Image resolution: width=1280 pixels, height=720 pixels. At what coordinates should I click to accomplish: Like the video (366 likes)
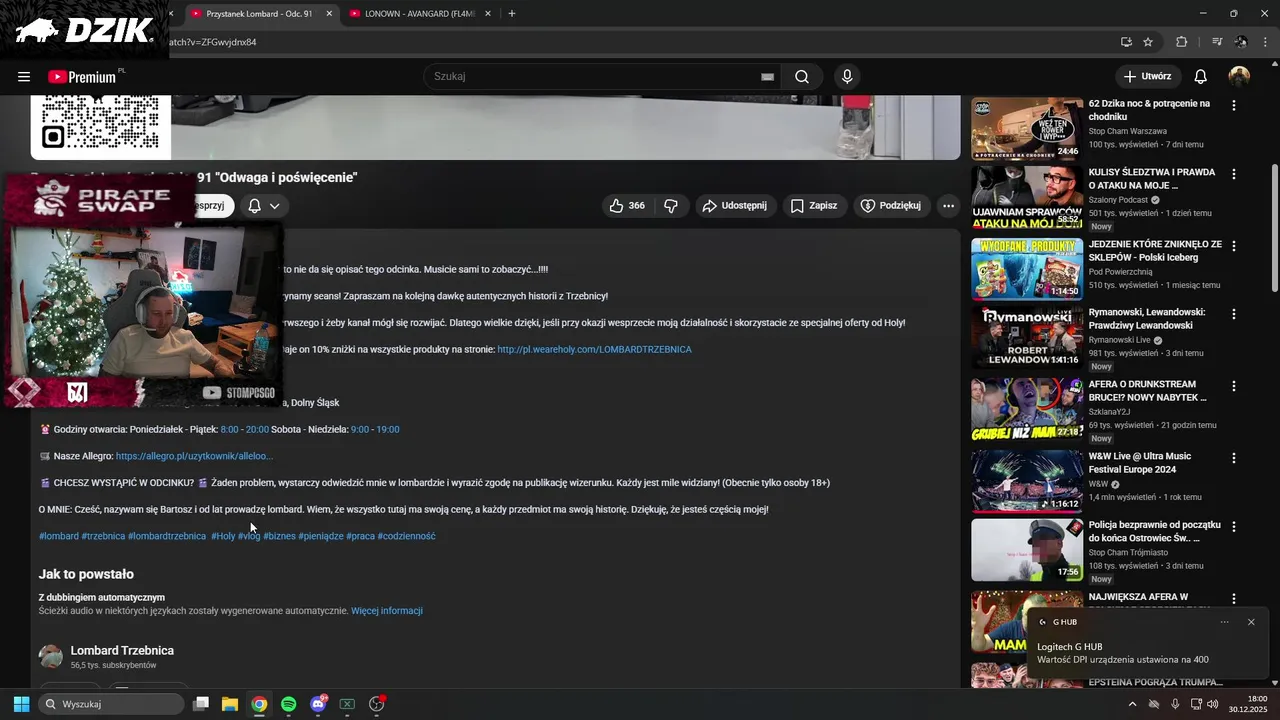627,206
